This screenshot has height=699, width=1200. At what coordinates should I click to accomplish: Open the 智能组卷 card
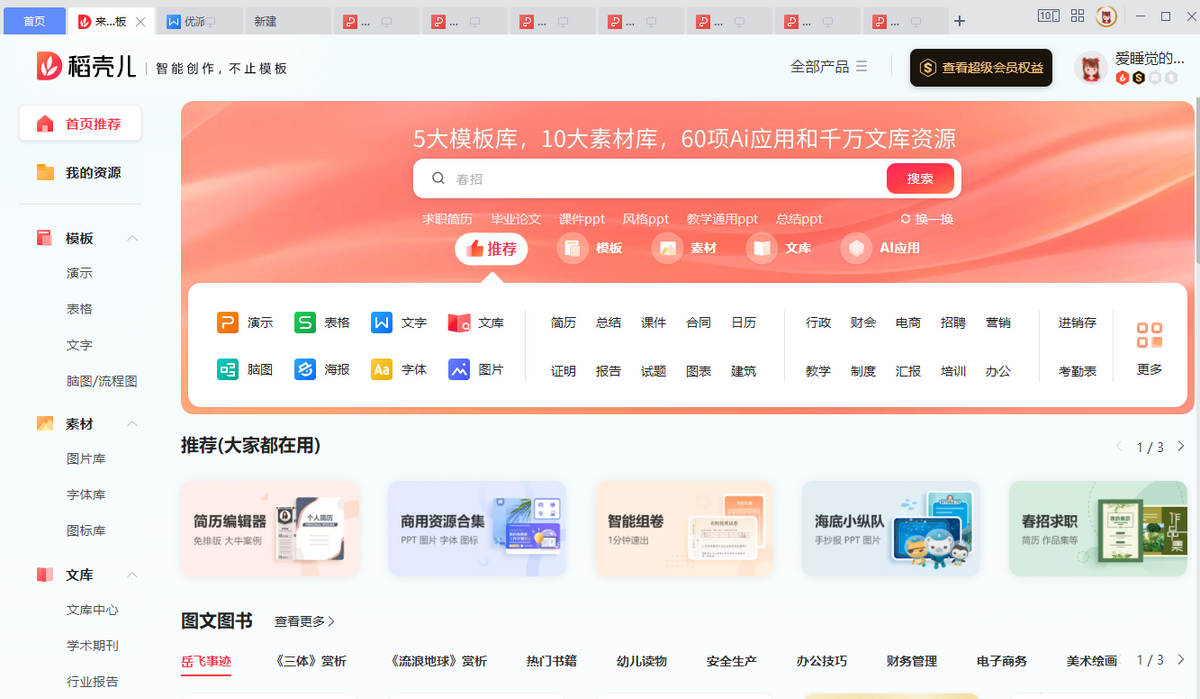click(684, 528)
